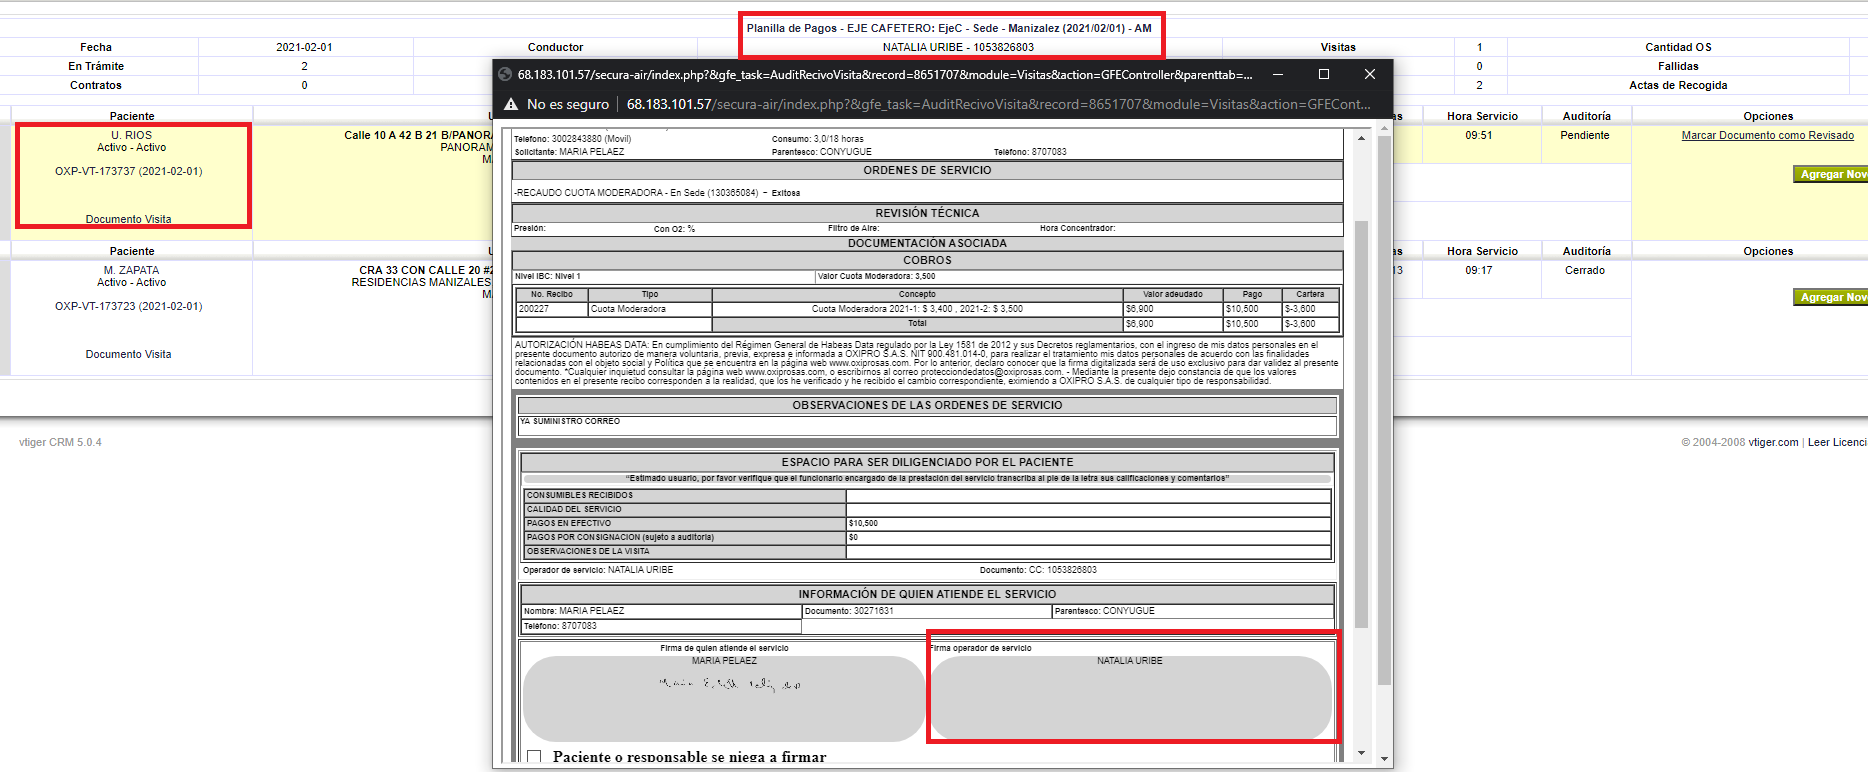Screen dimensions: 1868x772
Task: Click the inner document scrollbar thumb
Action: [x=1361, y=425]
